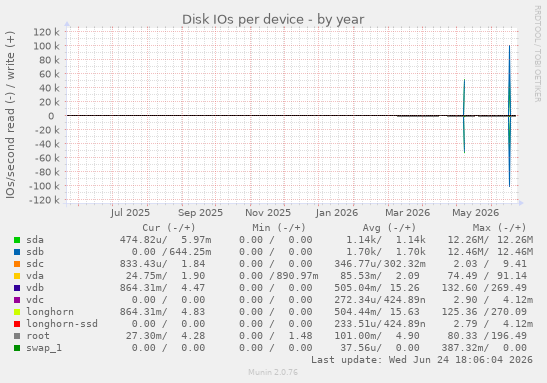Image resolution: width=547 pixels, height=383 pixels.
Task: Click the vdc purple legend swatch
Action: click(17, 300)
